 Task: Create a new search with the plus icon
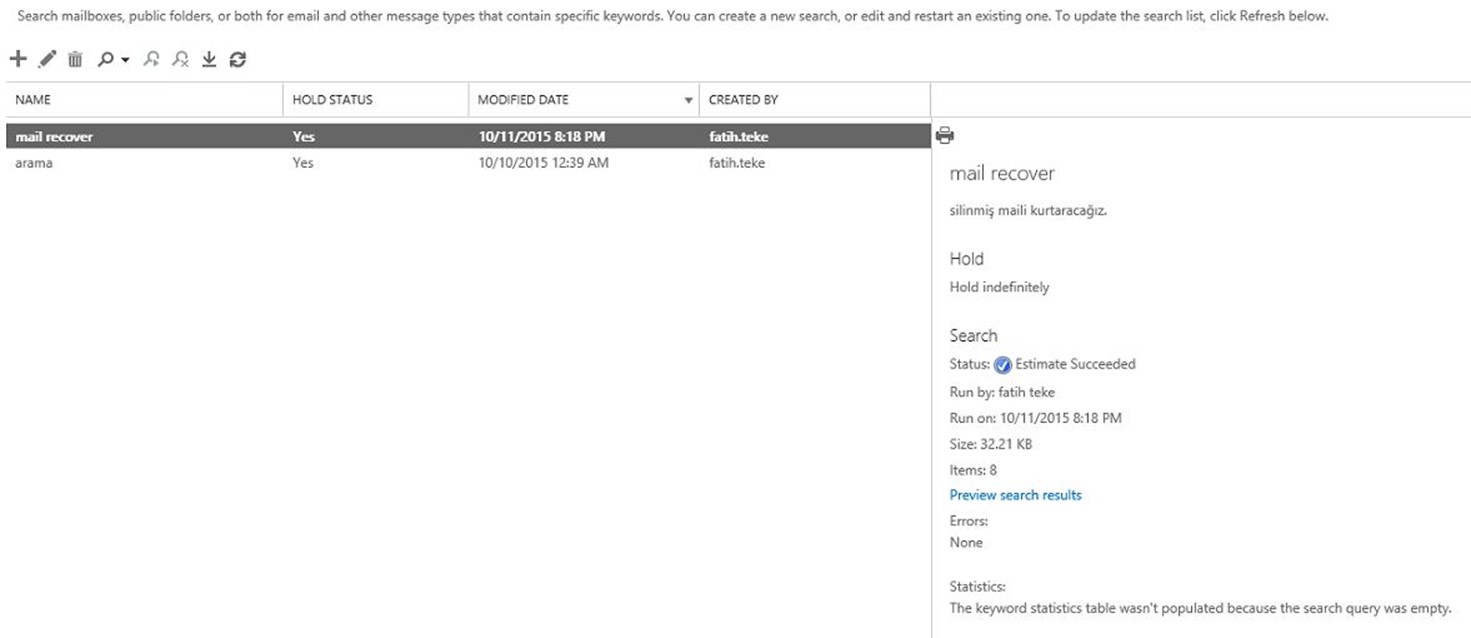click(17, 60)
